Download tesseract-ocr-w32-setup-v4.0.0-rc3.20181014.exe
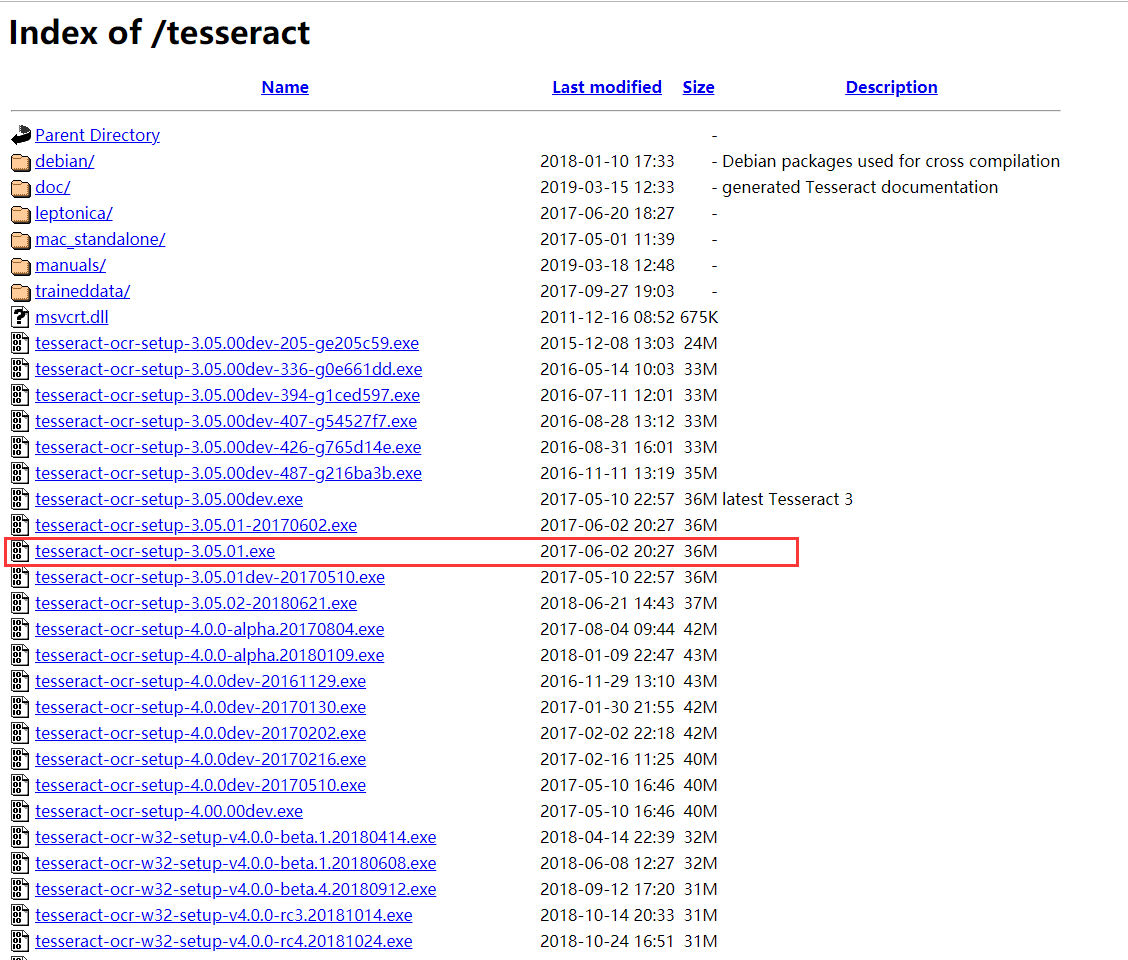This screenshot has height=960, width=1128. [x=224, y=915]
